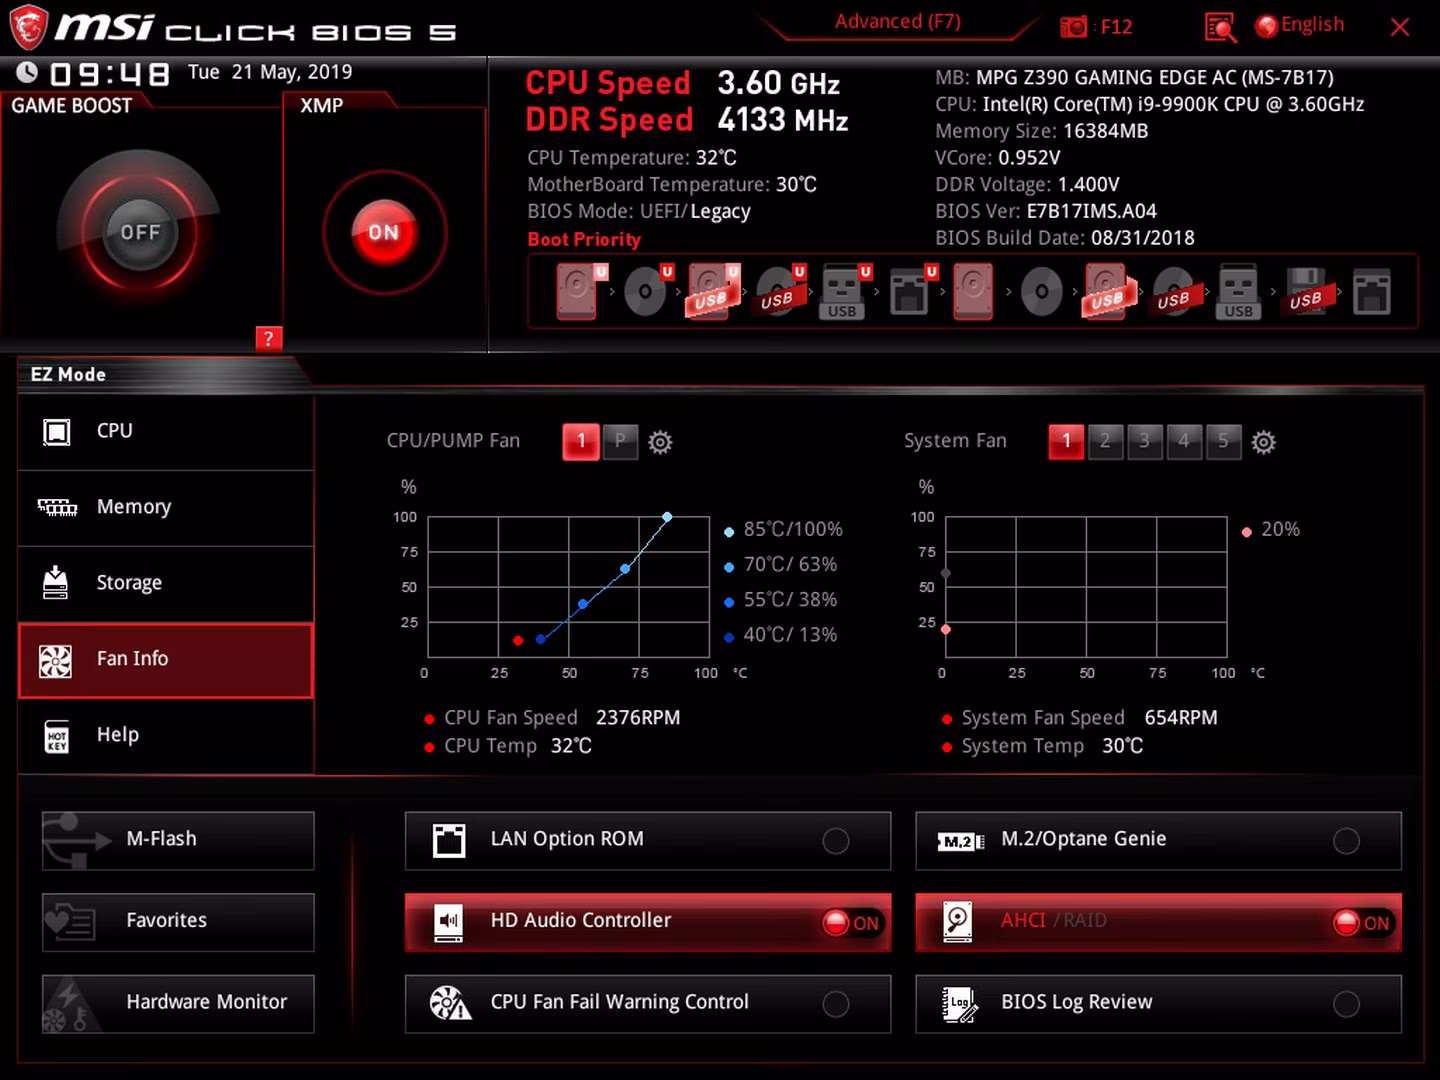Open the BIOS search icon

click(x=1220, y=27)
